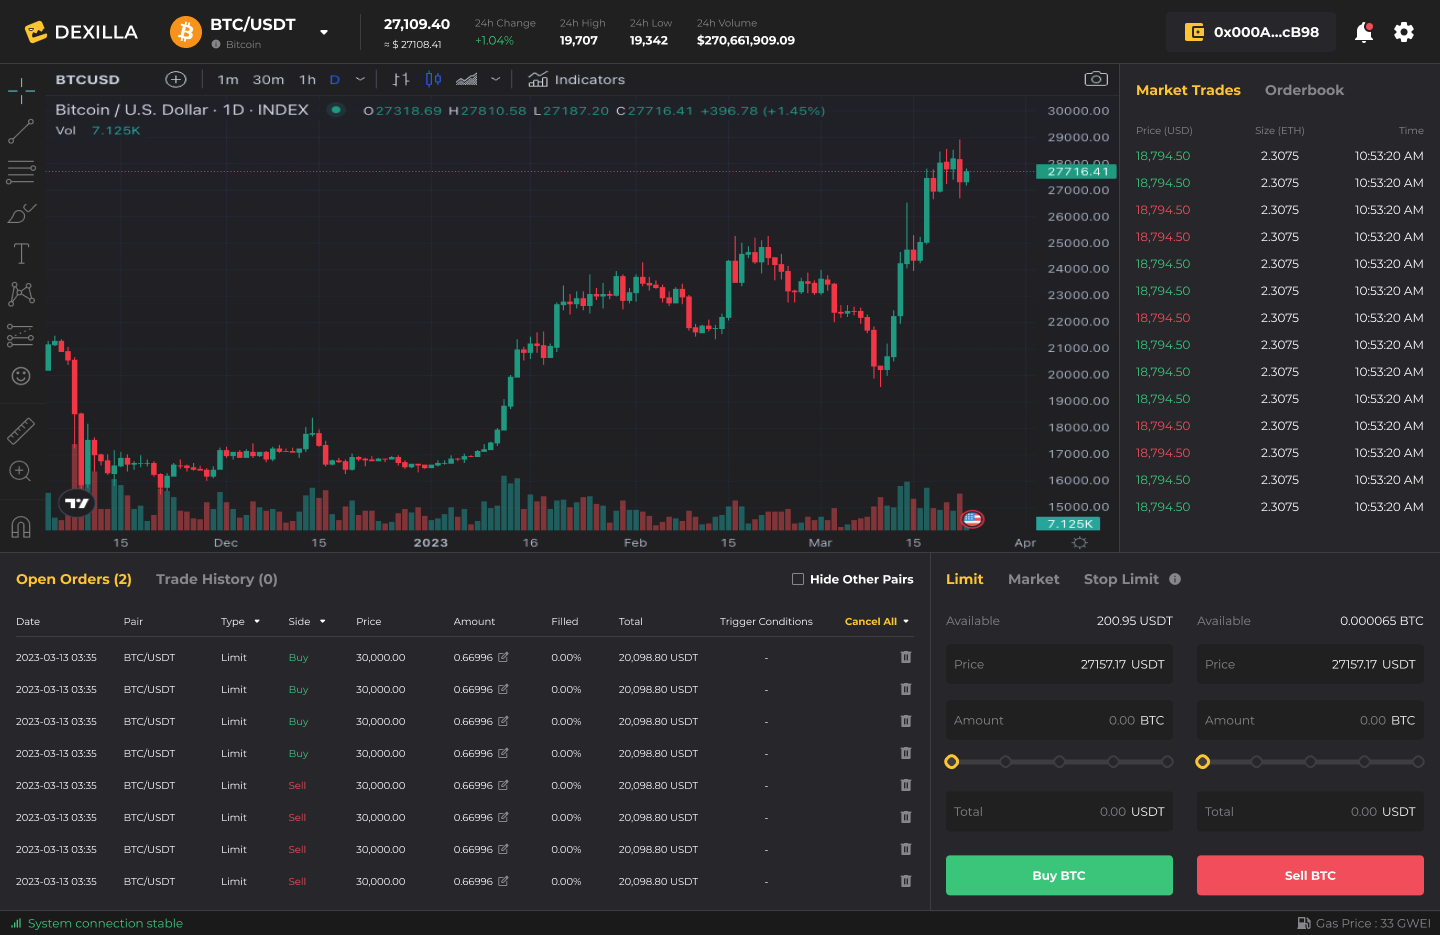Click the Sell BTC button

point(1310,875)
